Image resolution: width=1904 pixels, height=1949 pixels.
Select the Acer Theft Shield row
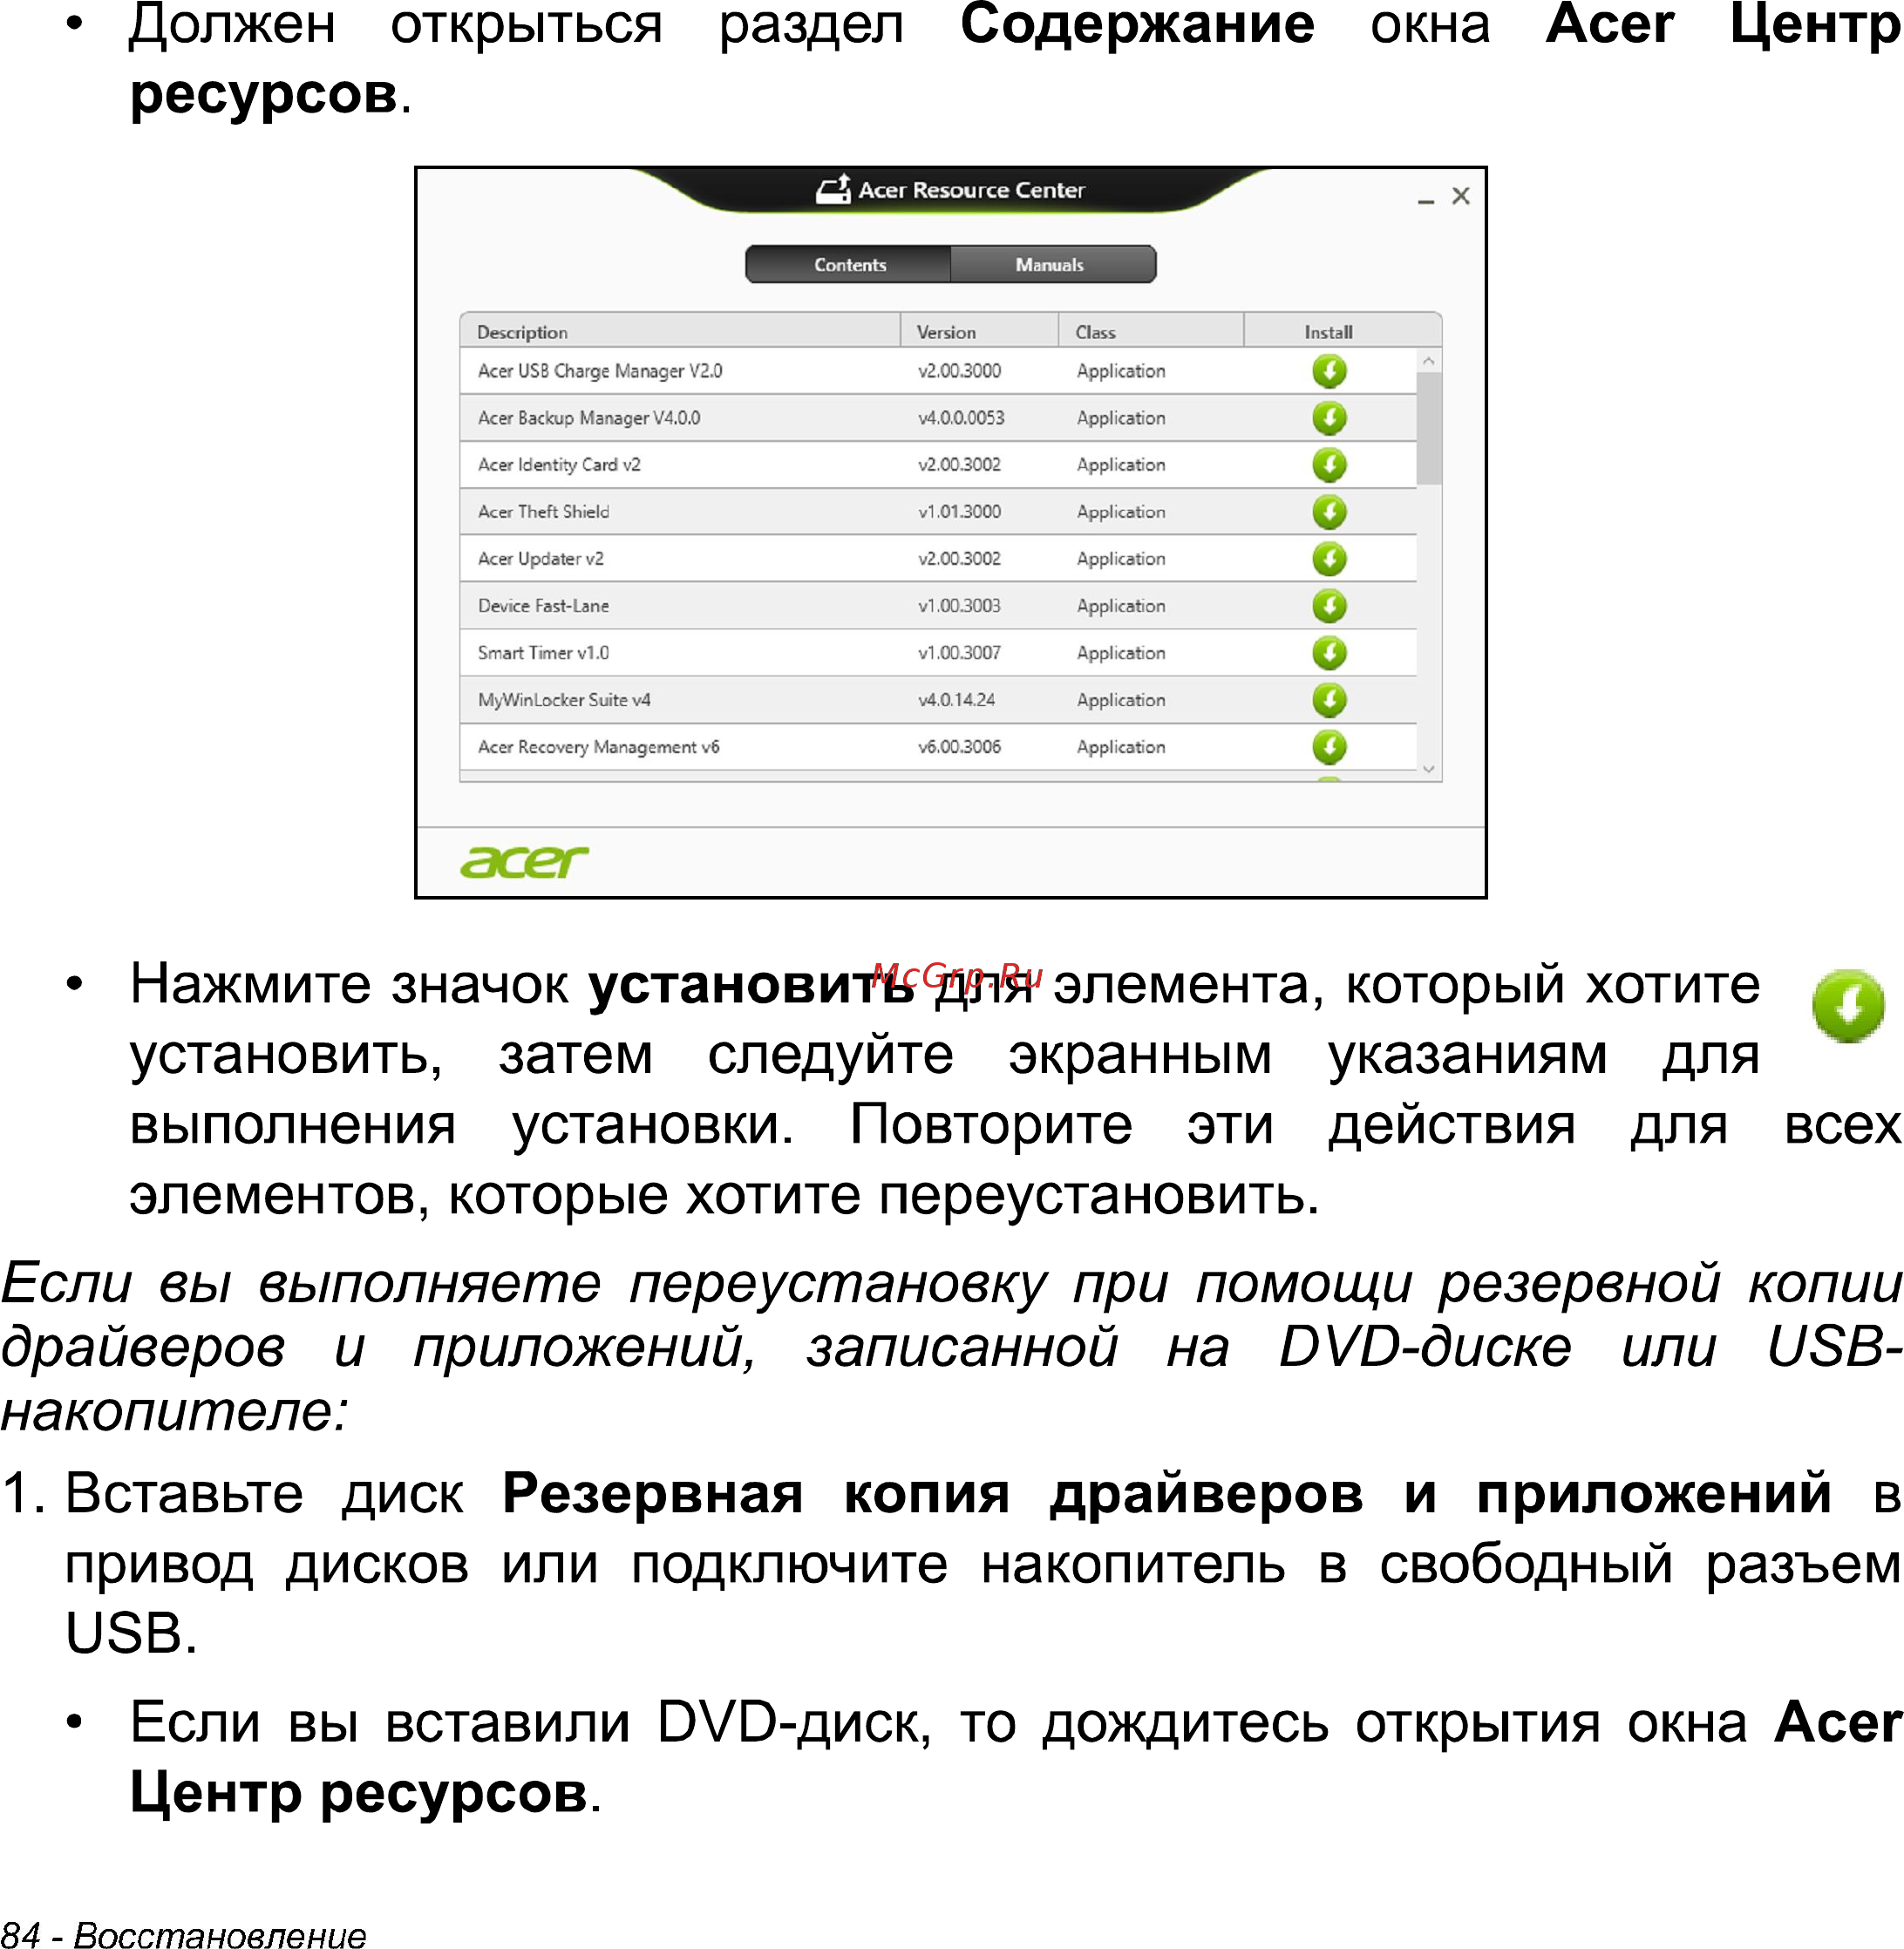[x=938, y=512]
